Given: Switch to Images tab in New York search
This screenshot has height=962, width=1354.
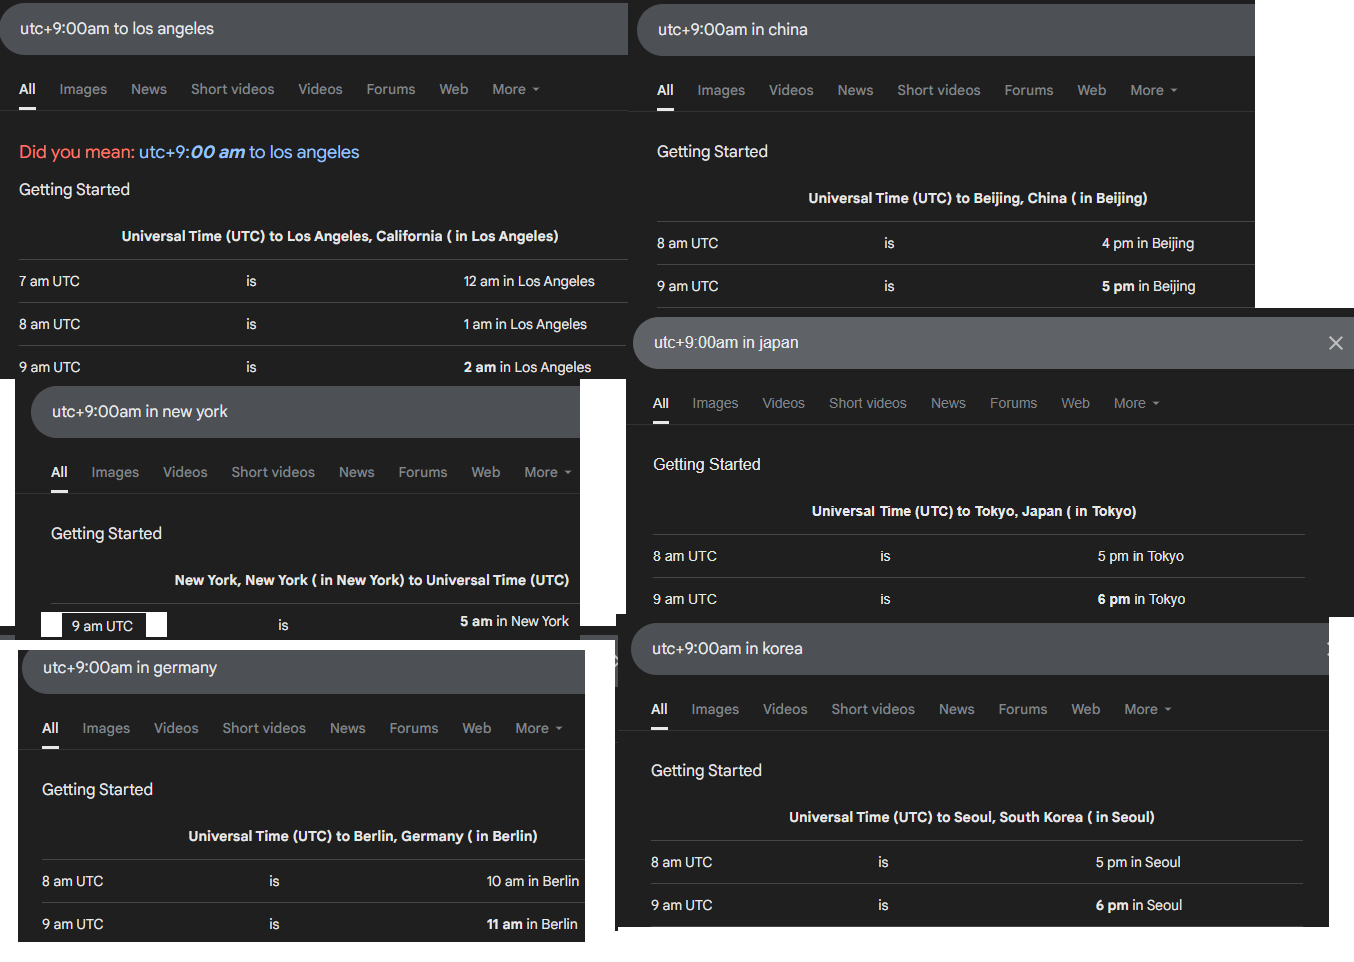Looking at the screenshot, I should [115, 472].
